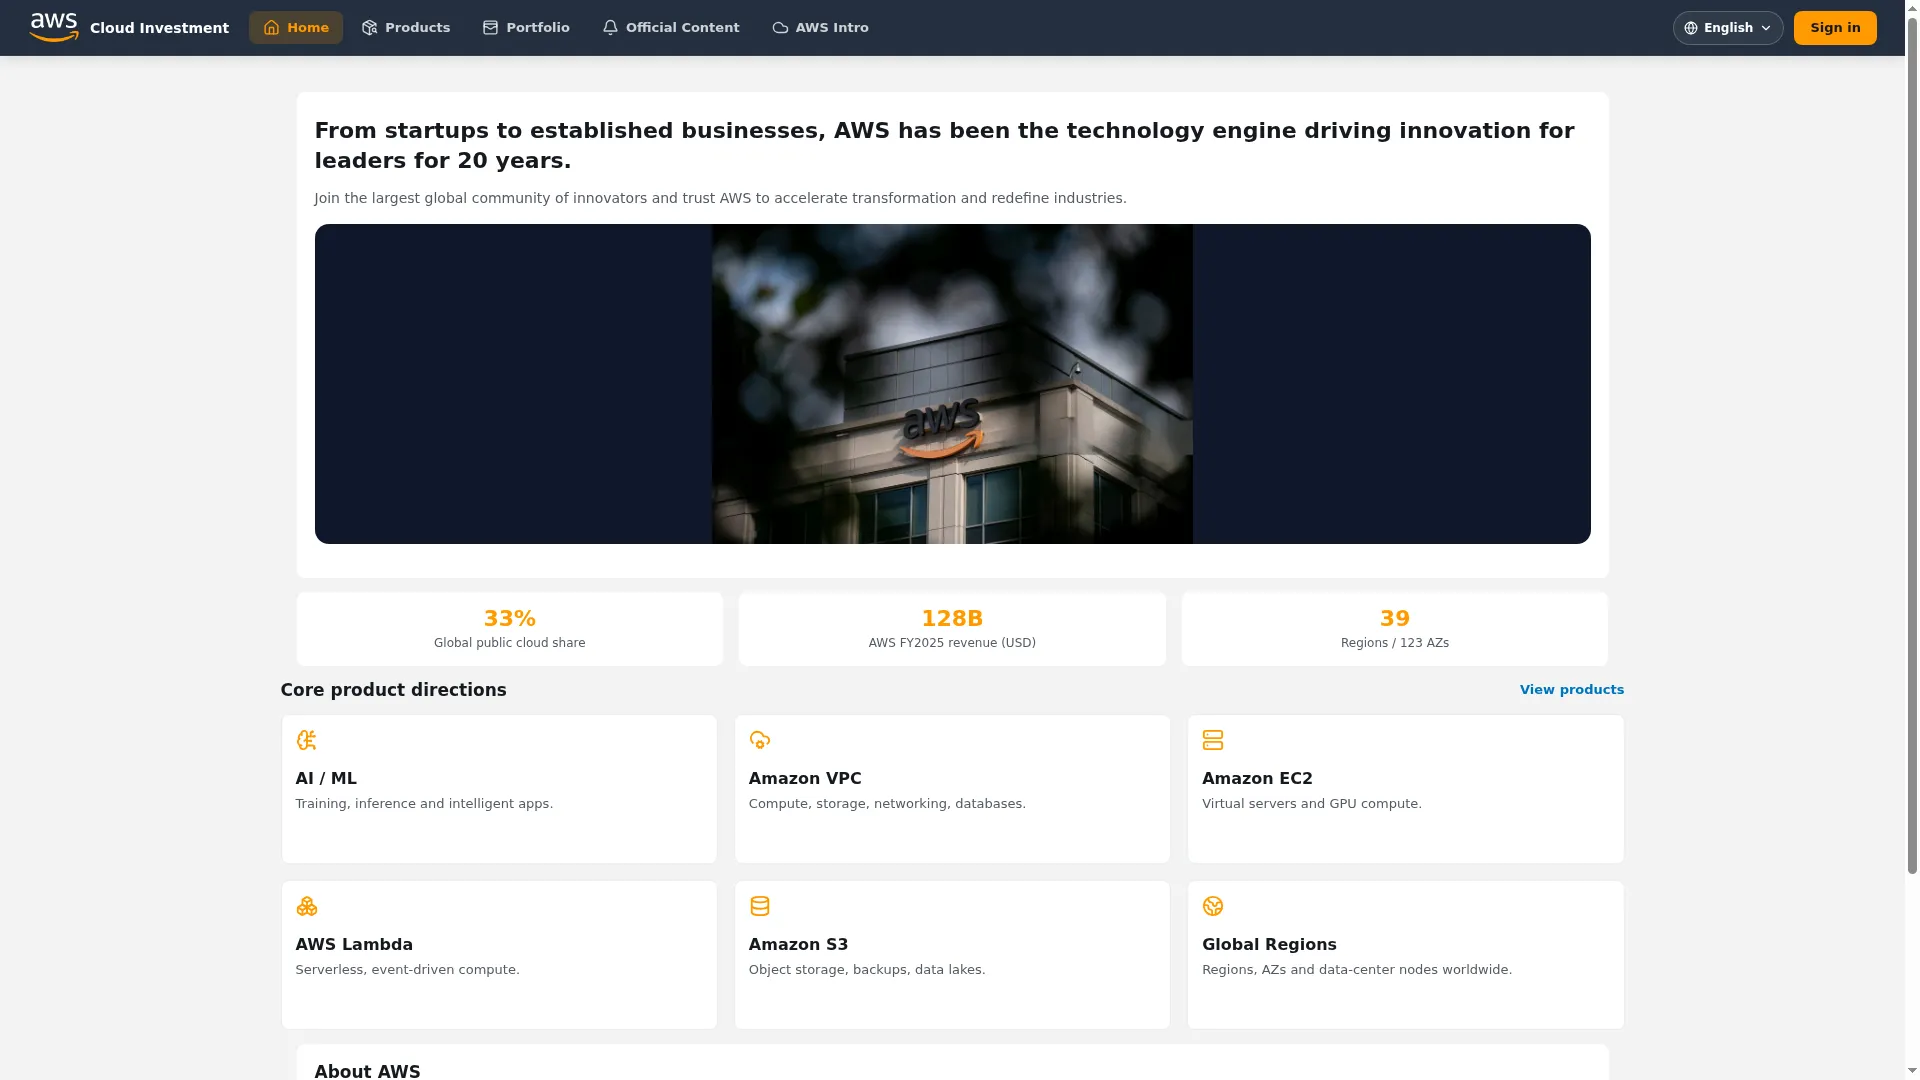Click the house icon beside Home
The width and height of the screenshot is (1920, 1080).
pyautogui.click(x=271, y=28)
